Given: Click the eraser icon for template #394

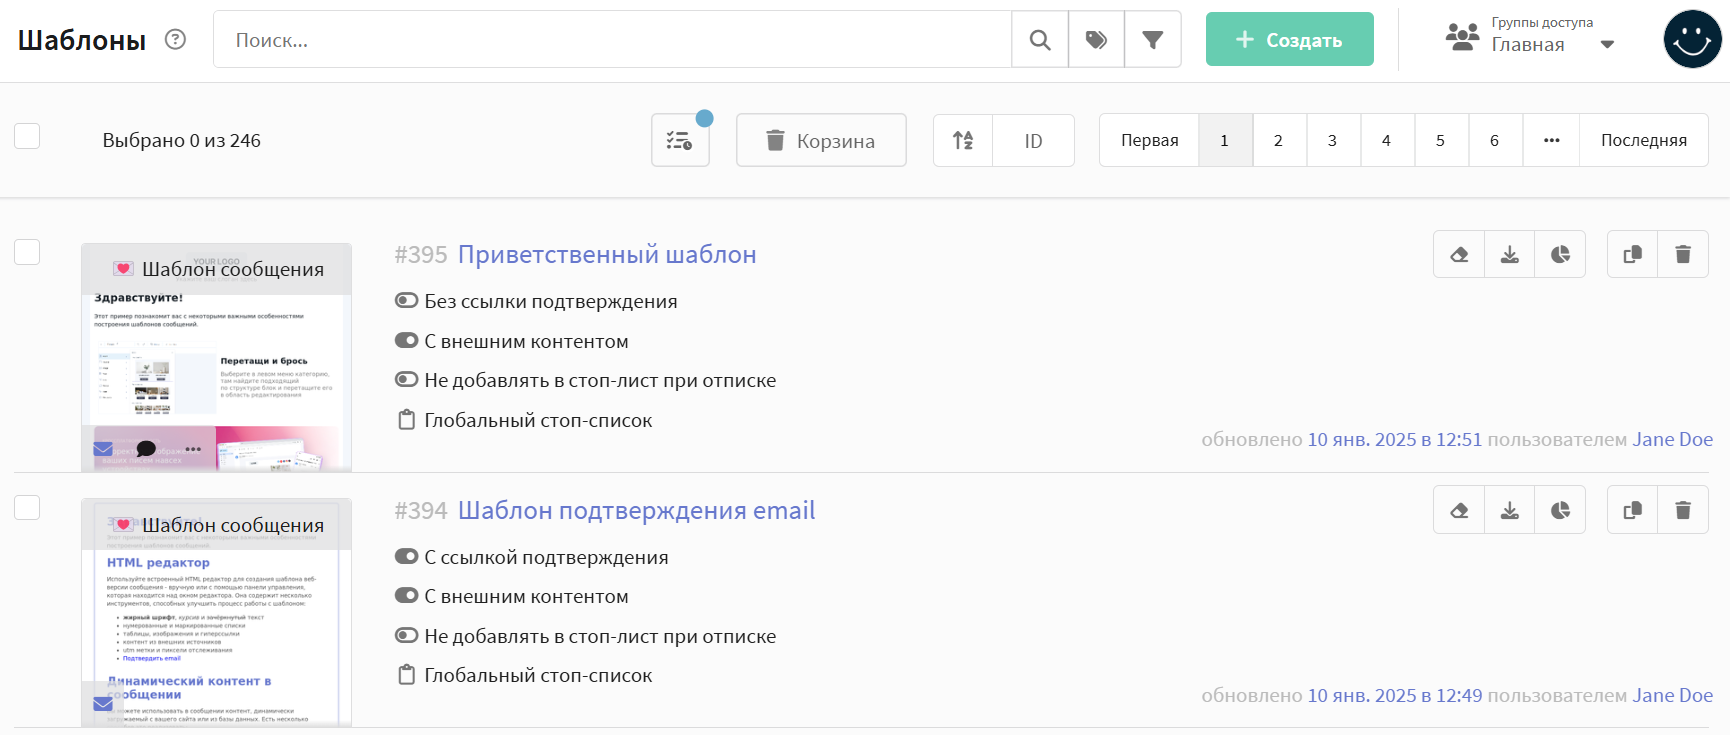Looking at the screenshot, I should click(1459, 510).
